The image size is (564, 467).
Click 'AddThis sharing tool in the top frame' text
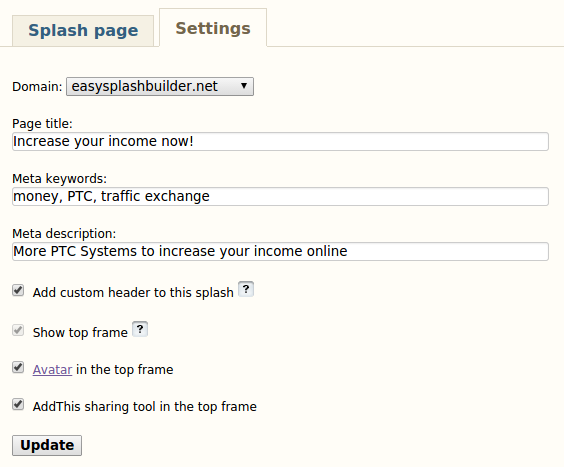pos(145,407)
